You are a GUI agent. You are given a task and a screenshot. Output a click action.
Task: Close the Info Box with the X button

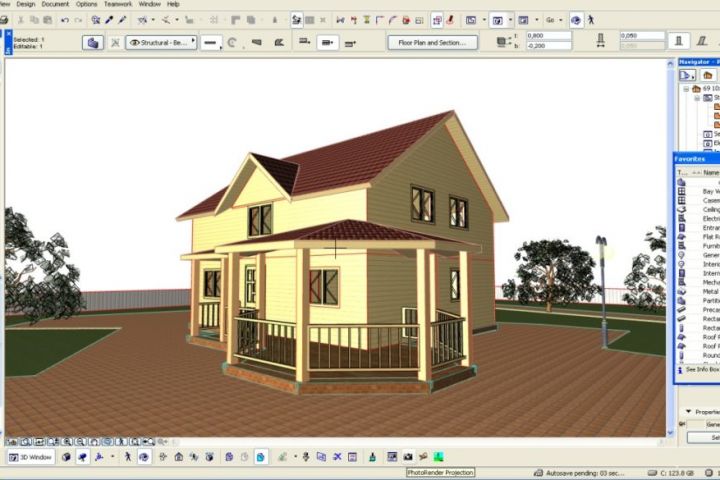point(8,34)
